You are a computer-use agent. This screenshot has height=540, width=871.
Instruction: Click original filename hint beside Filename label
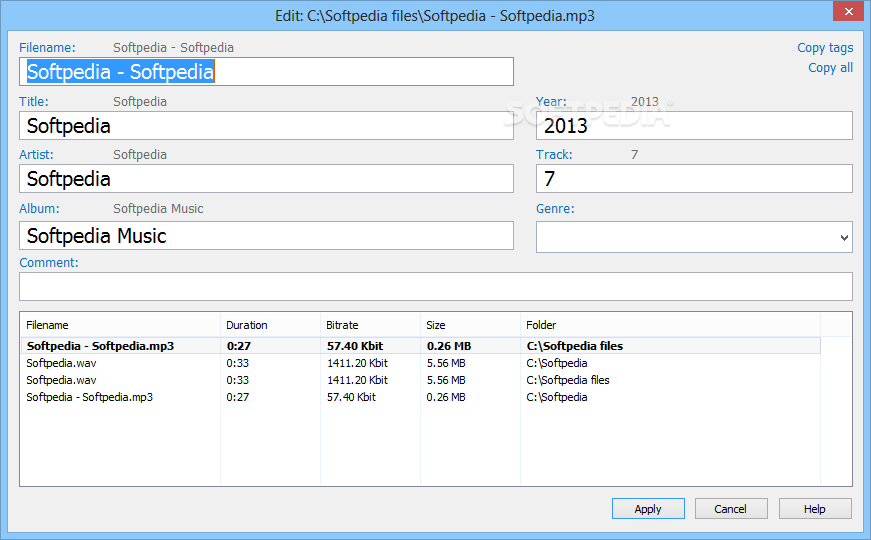(x=173, y=48)
